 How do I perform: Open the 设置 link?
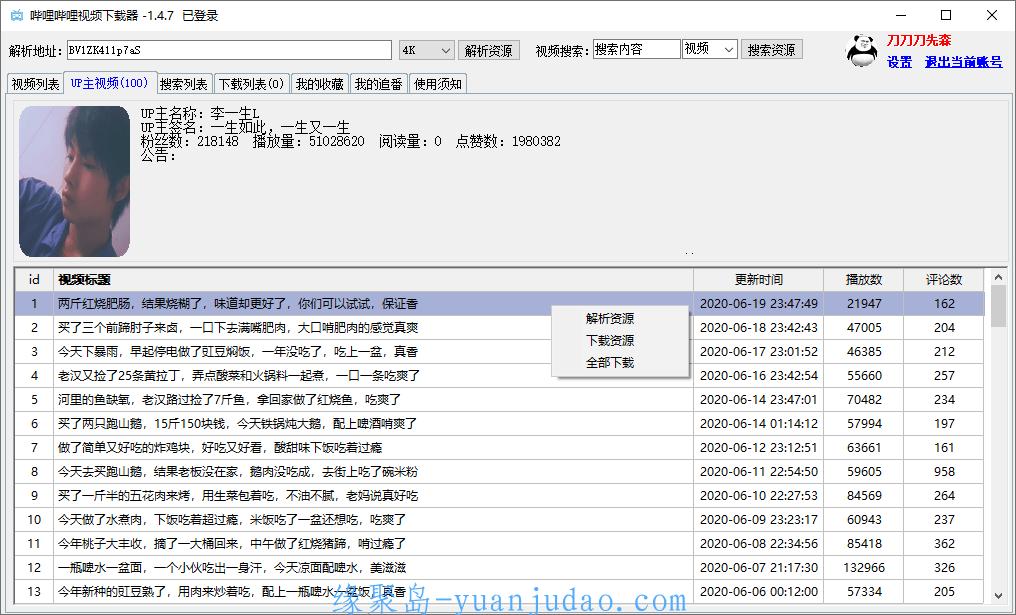tap(899, 62)
